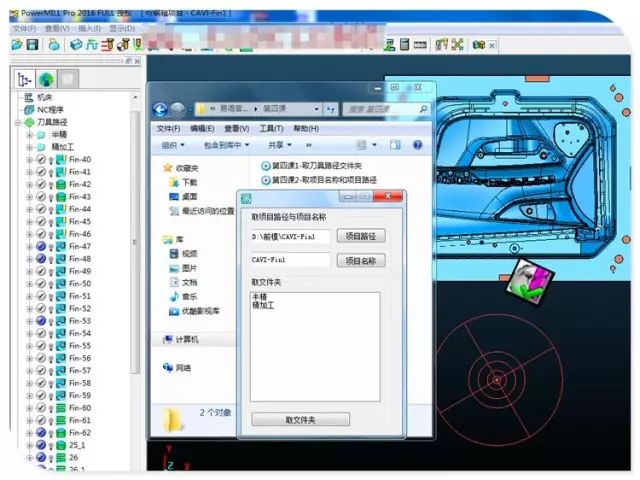
Task: Switch to the globe explorer tab icon
Action: (46, 79)
